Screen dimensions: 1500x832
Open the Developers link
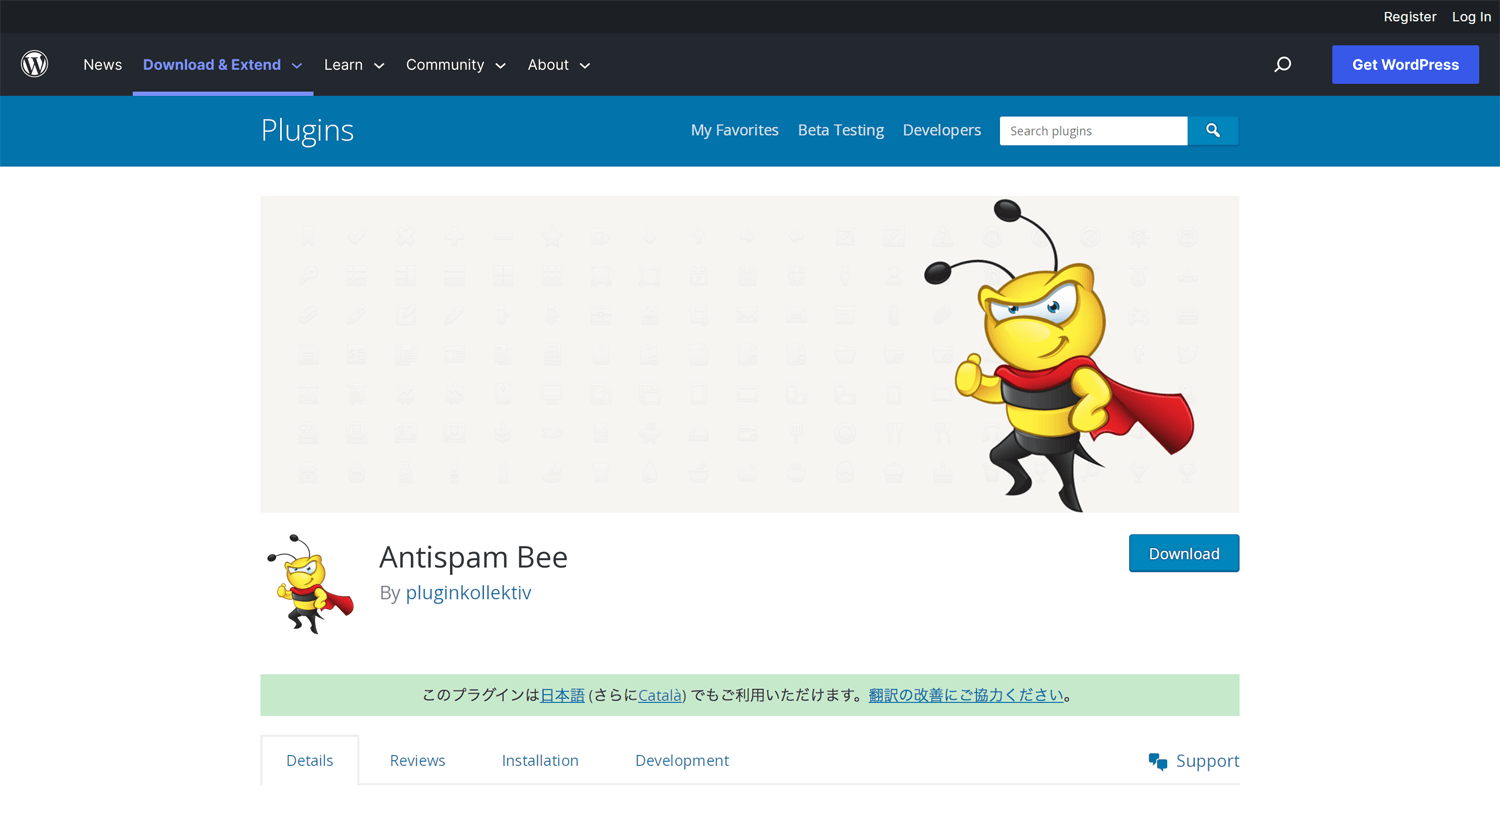[942, 130]
